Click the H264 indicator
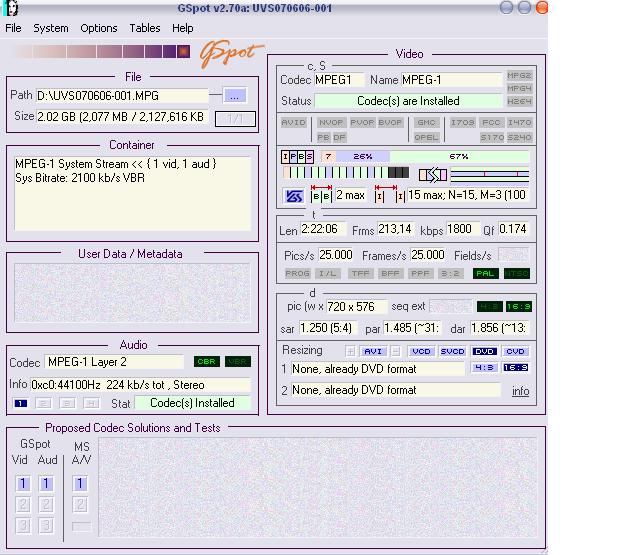640x555 pixels. click(519, 102)
